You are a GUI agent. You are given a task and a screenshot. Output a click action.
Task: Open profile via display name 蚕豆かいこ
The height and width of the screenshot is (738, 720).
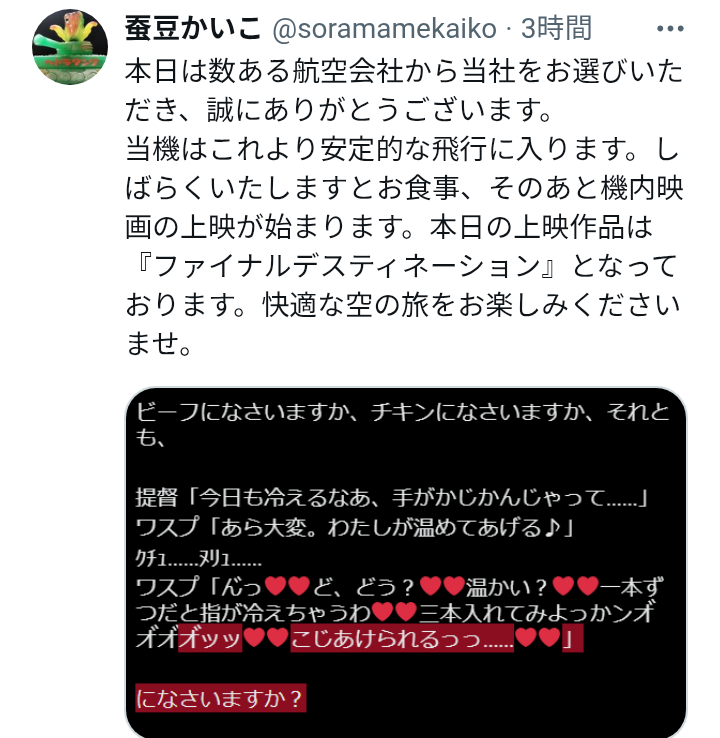pos(193,29)
